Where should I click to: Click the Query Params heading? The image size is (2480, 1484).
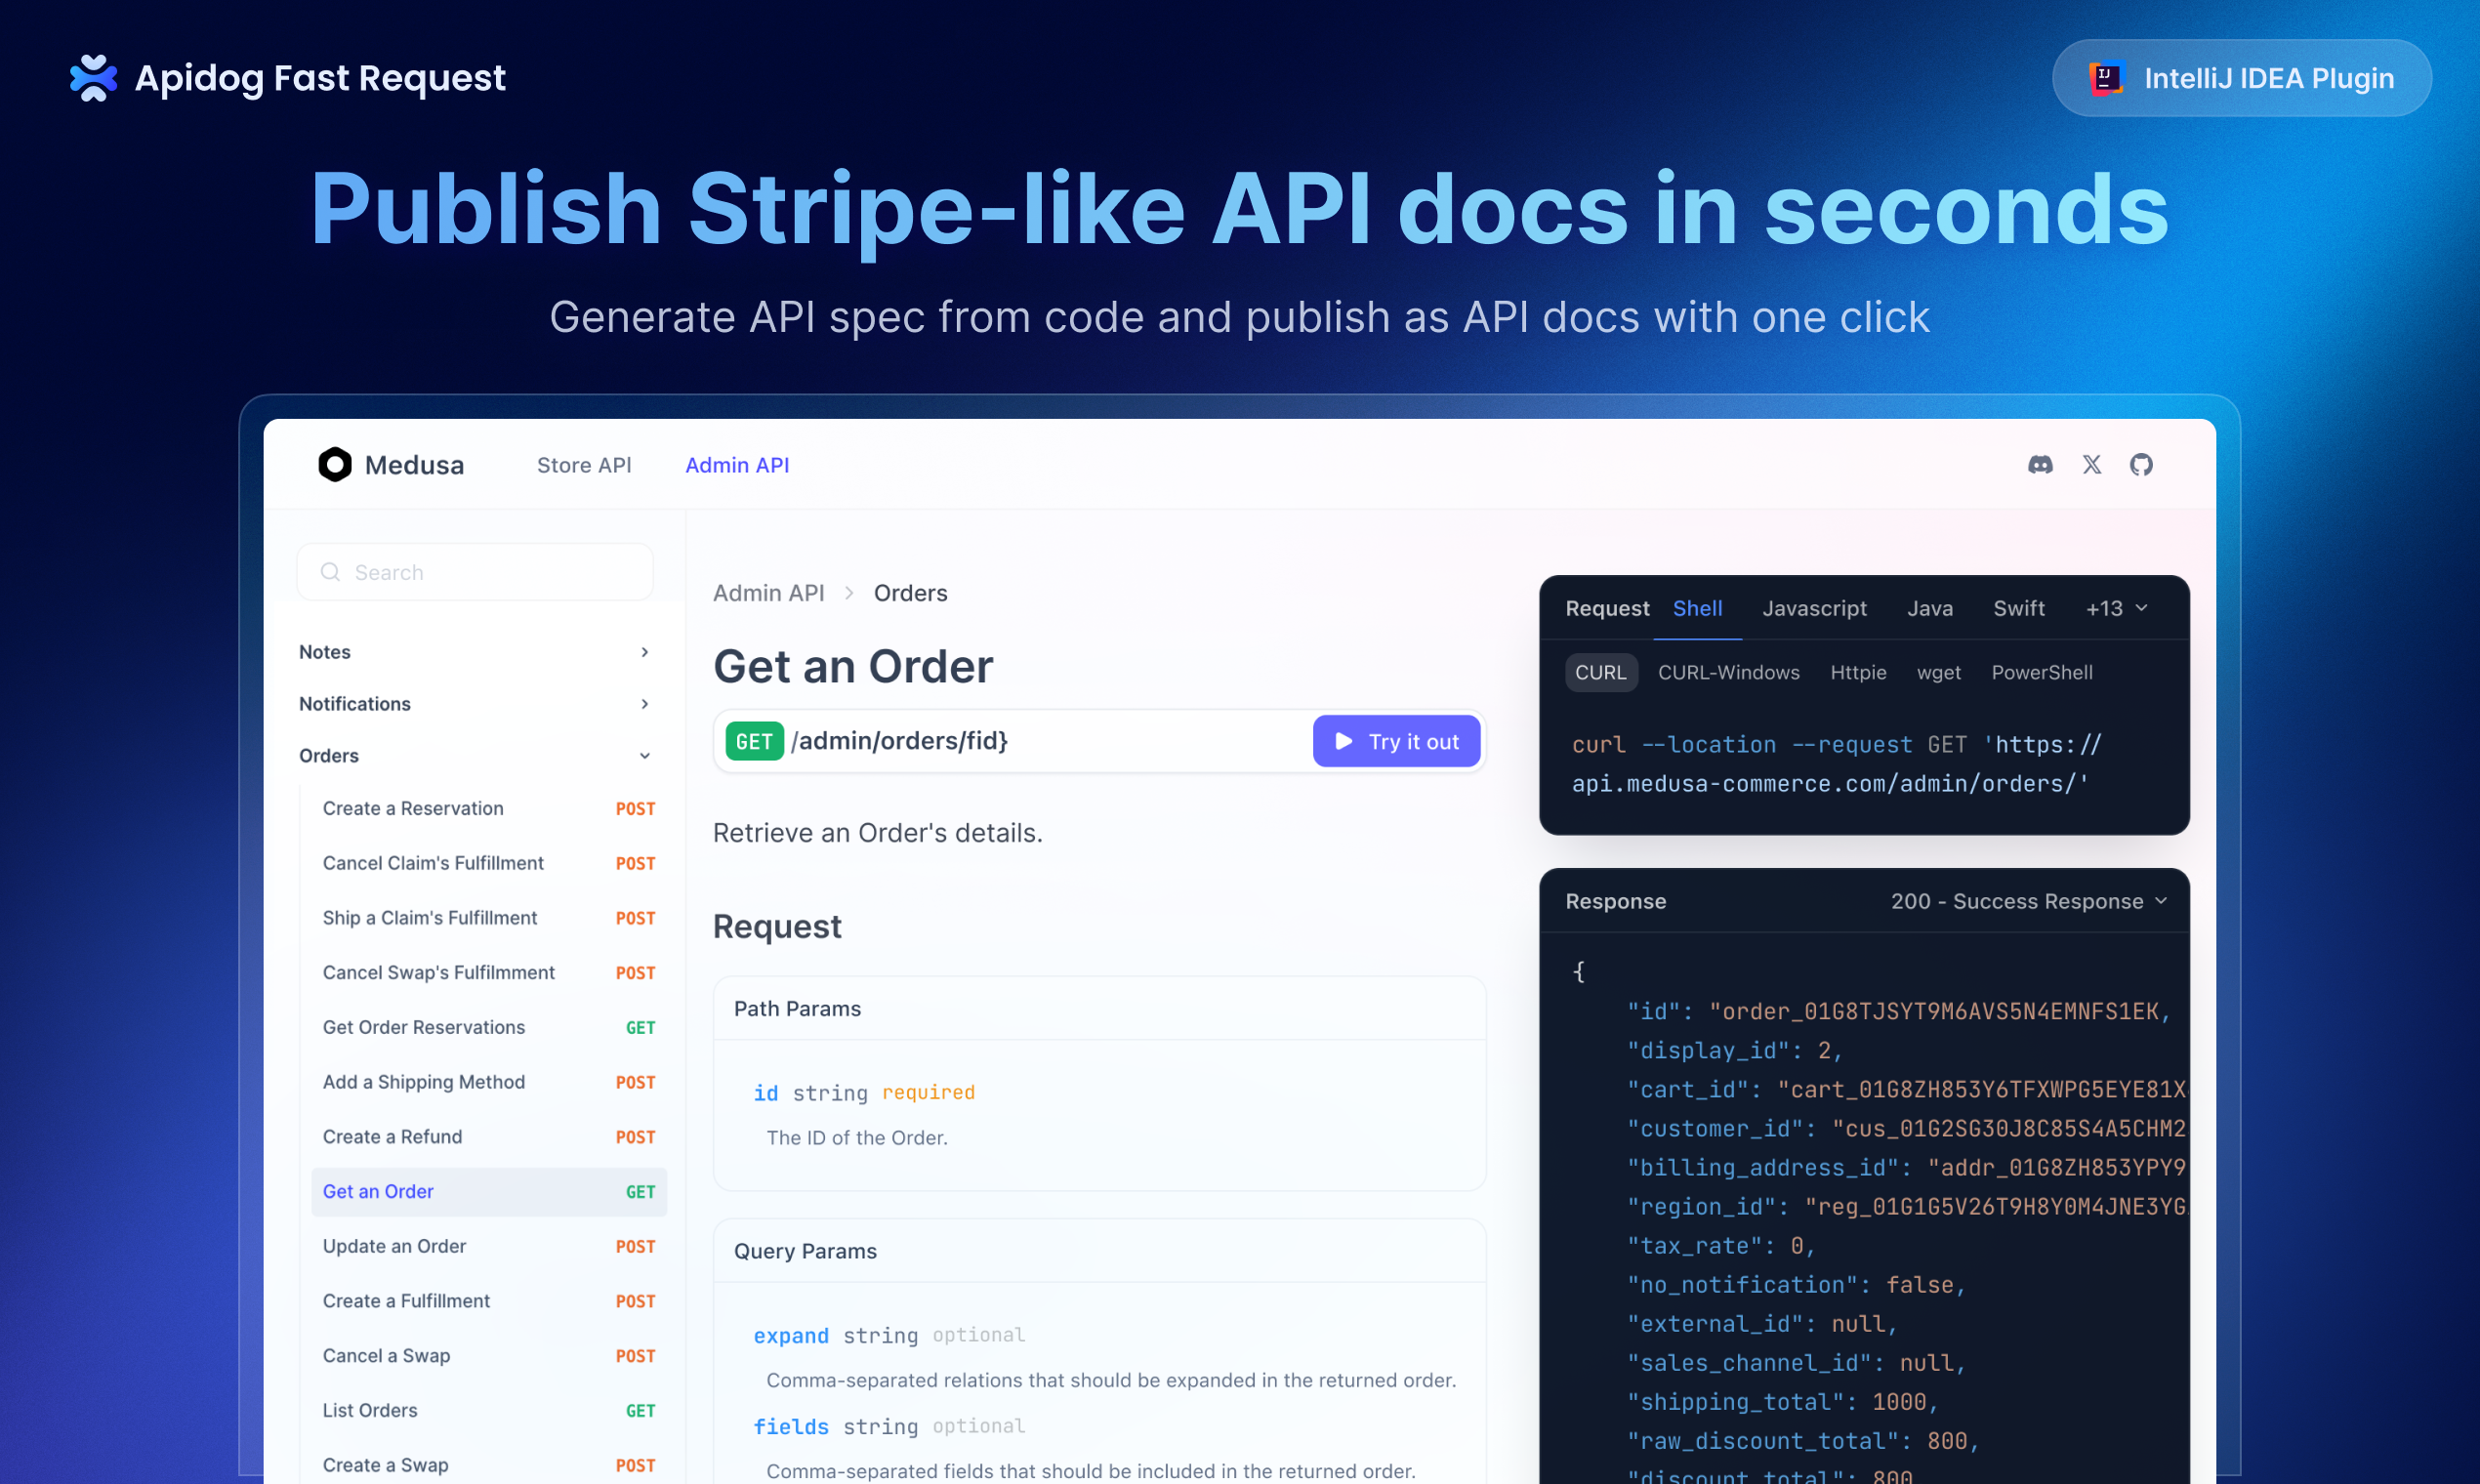point(805,1252)
